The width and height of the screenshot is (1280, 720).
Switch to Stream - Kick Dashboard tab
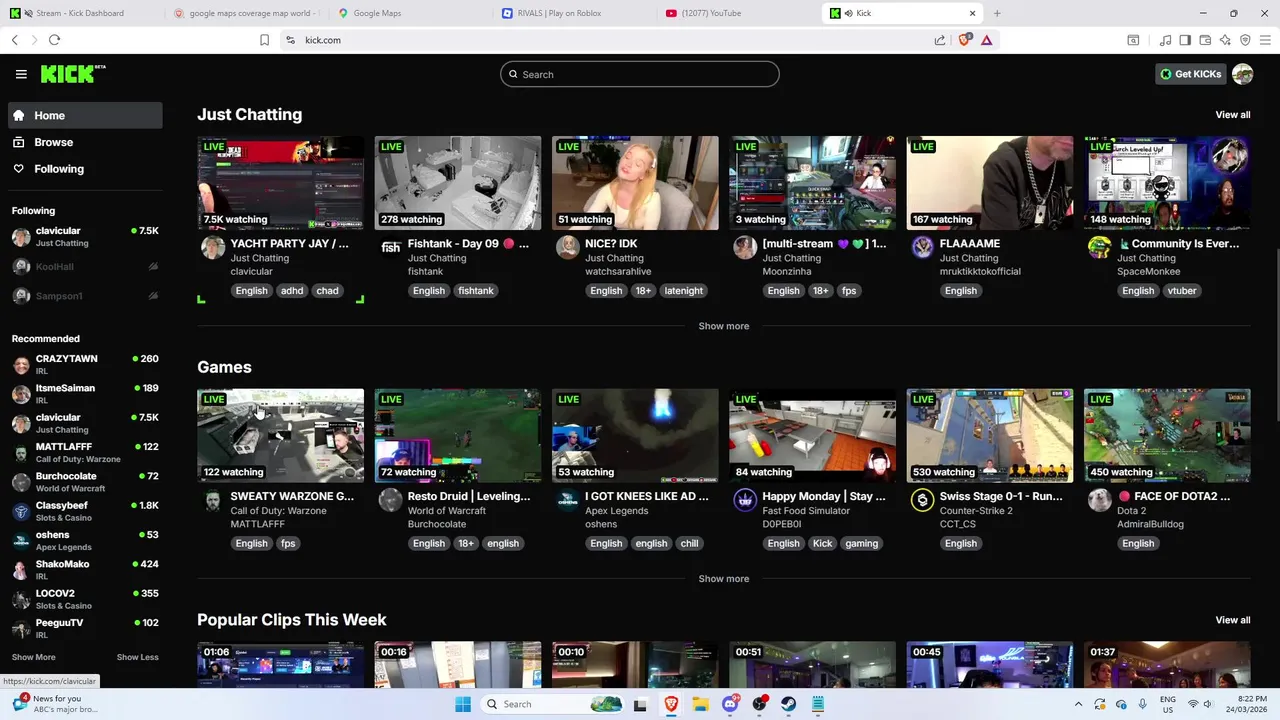click(83, 13)
